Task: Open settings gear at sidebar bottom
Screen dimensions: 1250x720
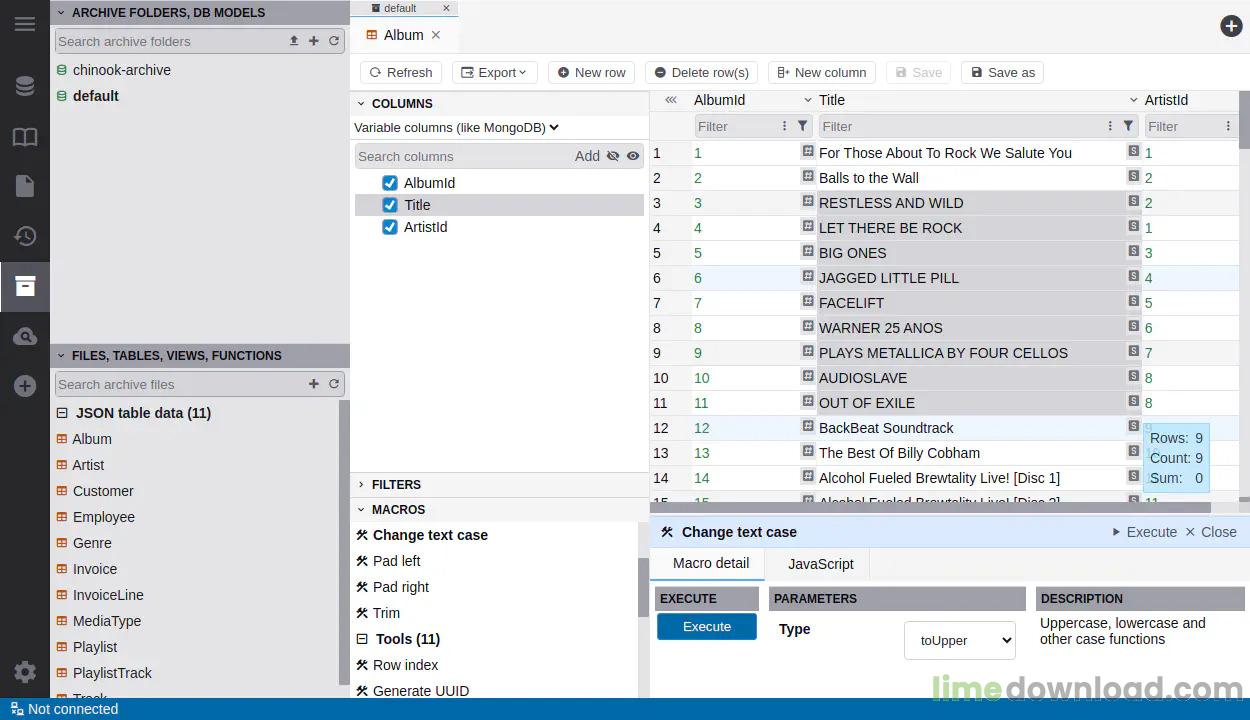Action: [x=25, y=672]
